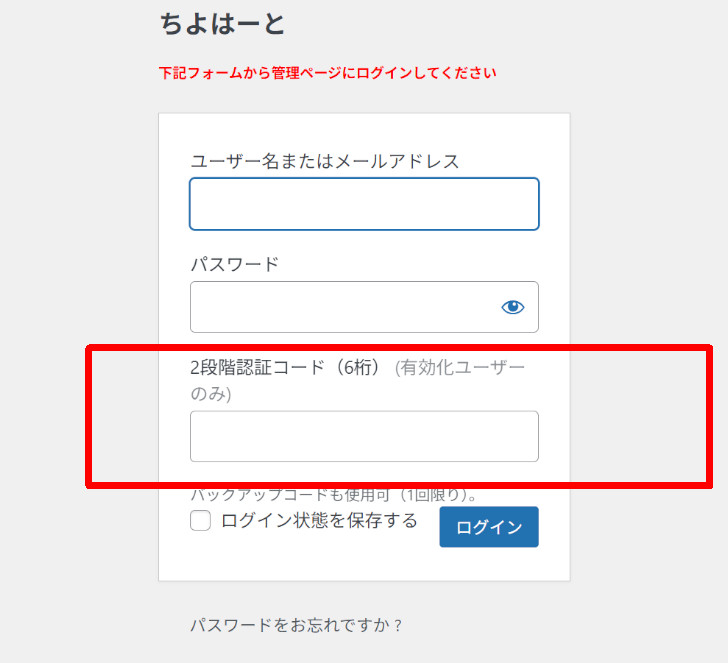Click the ログイン状態を保存する label text
This screenshot has height=663, width=728.
point(319,520)
